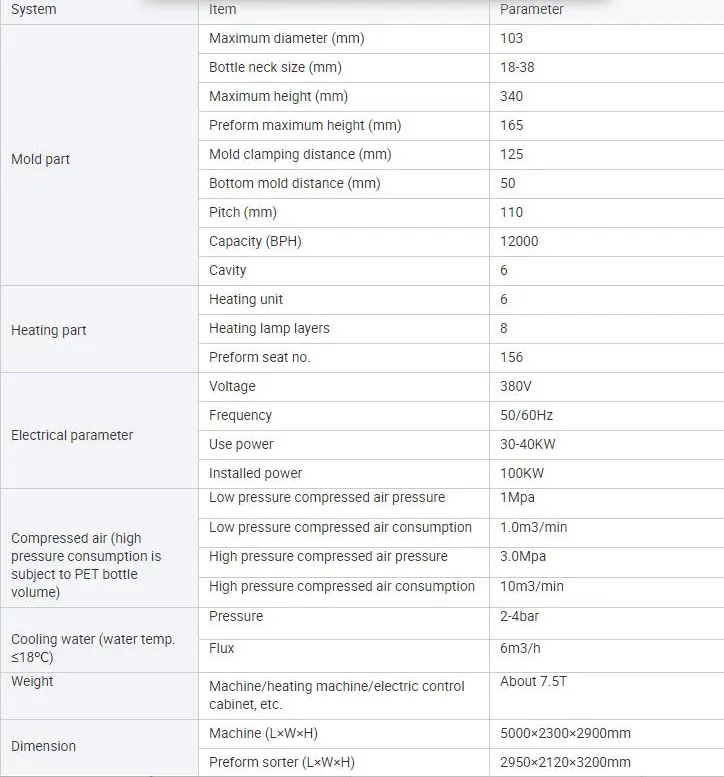This screenshot has height=777, width=724.
Task: Select the "High pressure compressed air pressure" cell
Action: click(x=328, y=556)
